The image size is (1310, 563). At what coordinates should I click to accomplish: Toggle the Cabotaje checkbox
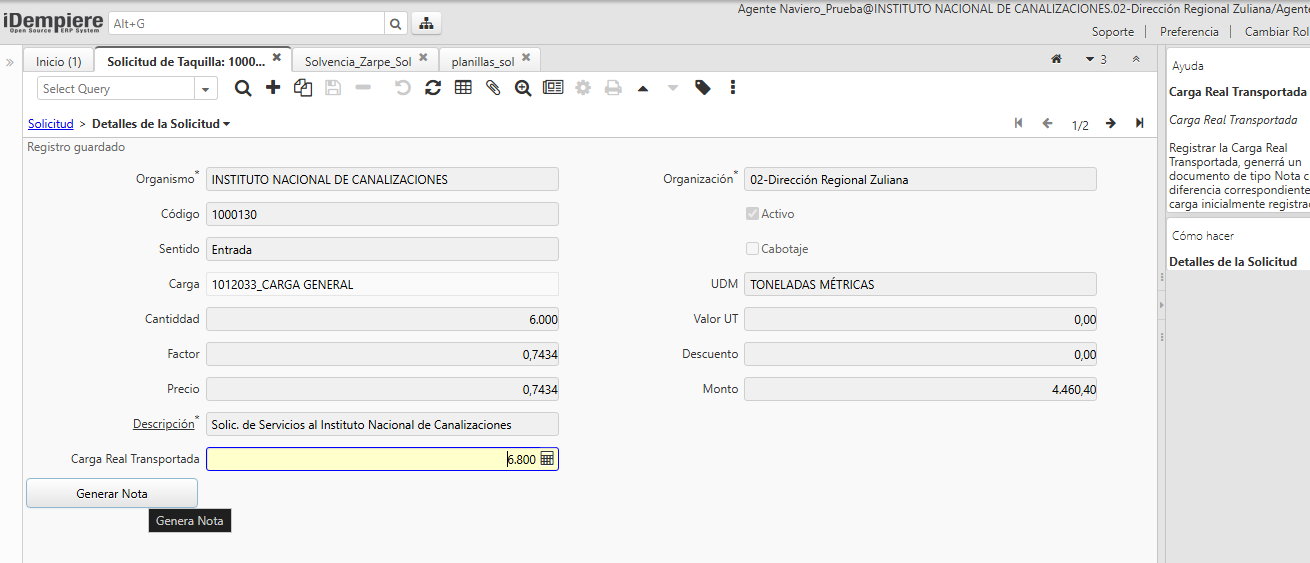click(x=752, y=249)
